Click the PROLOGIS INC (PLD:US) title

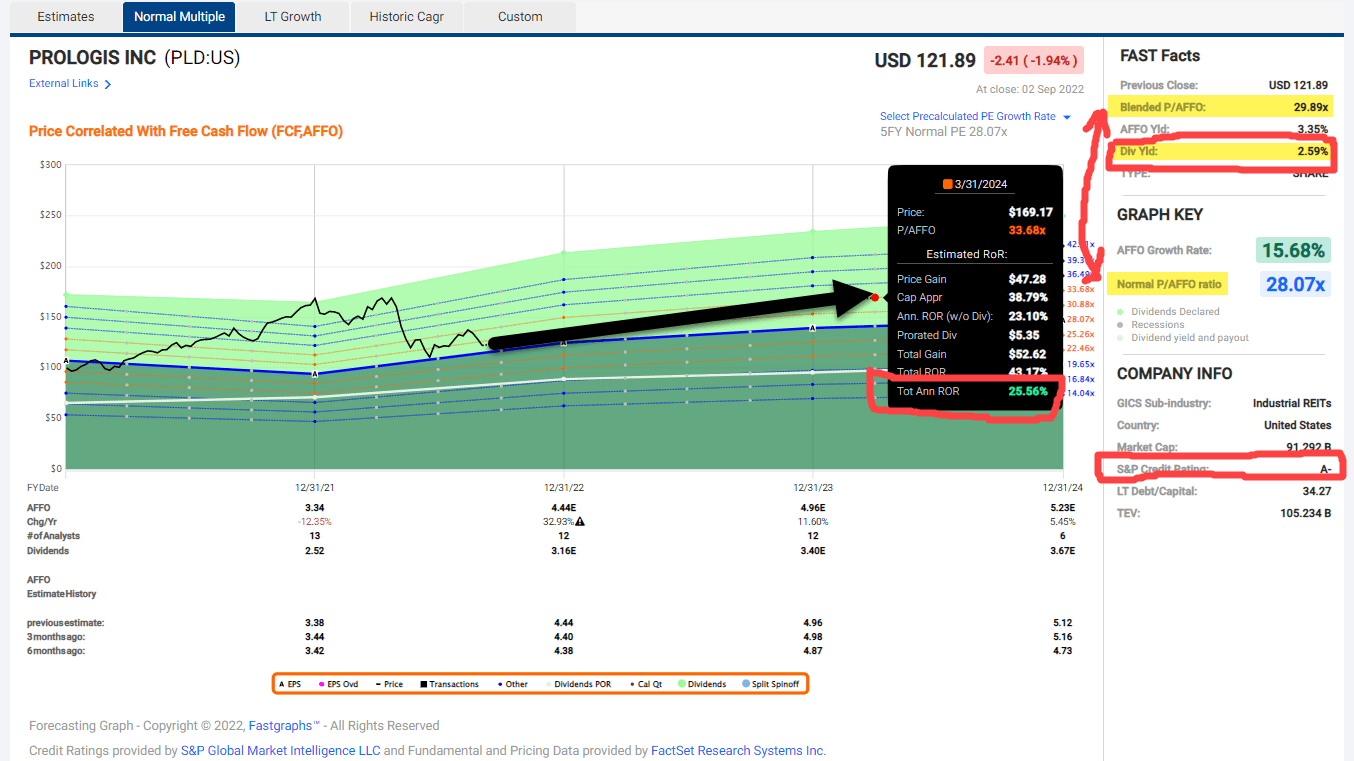135,58
